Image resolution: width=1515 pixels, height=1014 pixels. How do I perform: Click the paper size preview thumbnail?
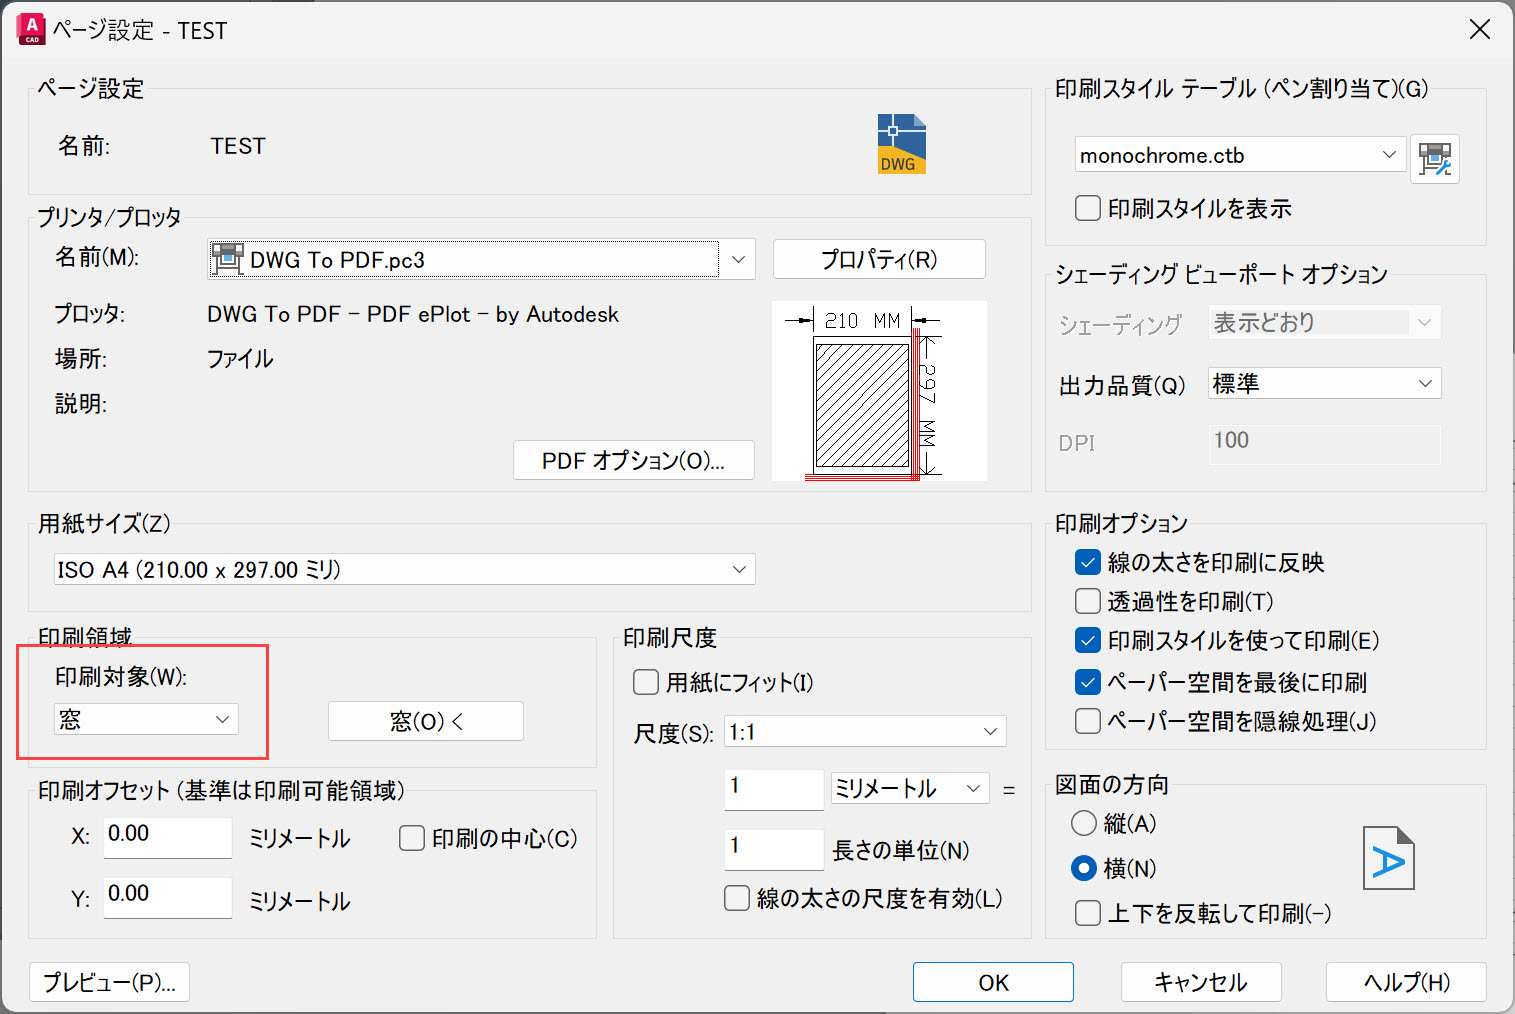click(x=879, y=391)
